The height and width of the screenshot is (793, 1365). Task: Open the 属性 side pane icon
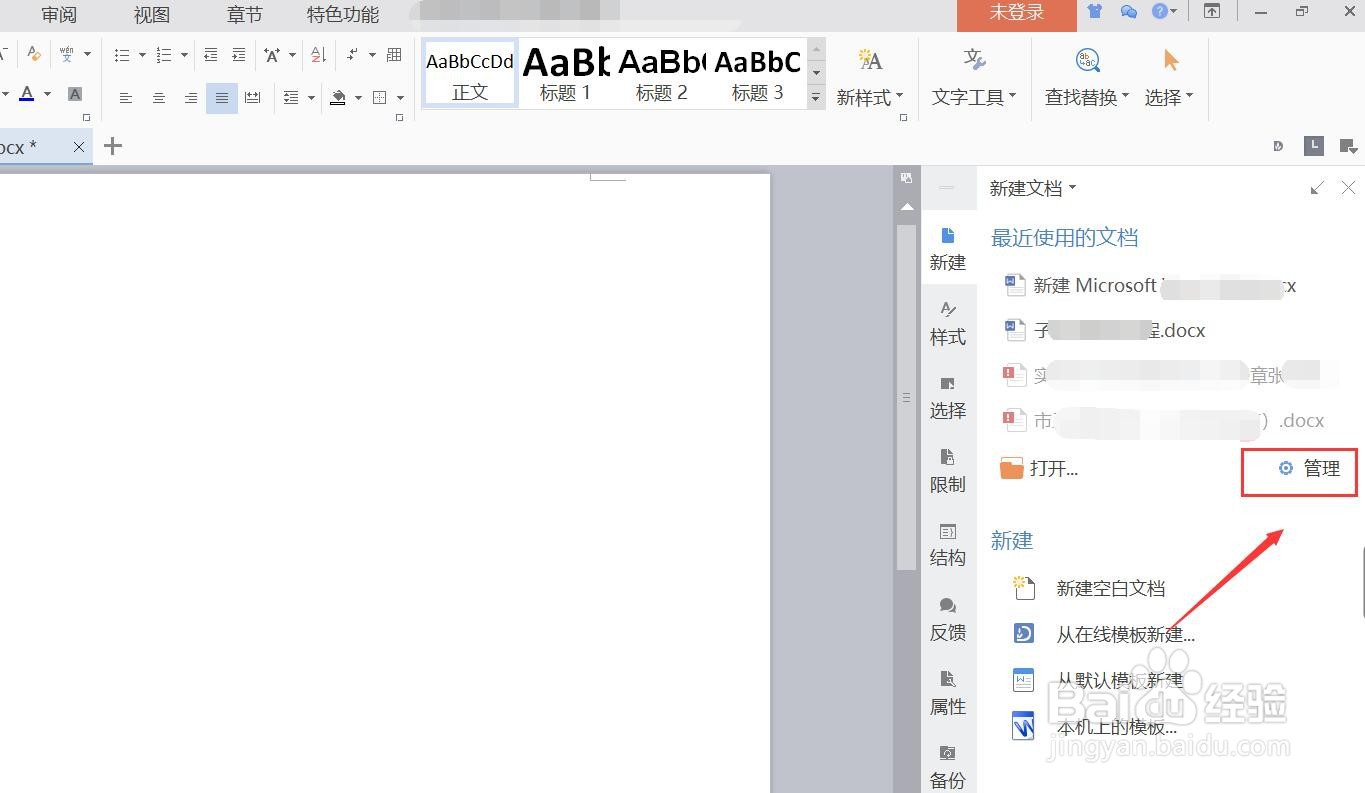click(x=948, y=693)
